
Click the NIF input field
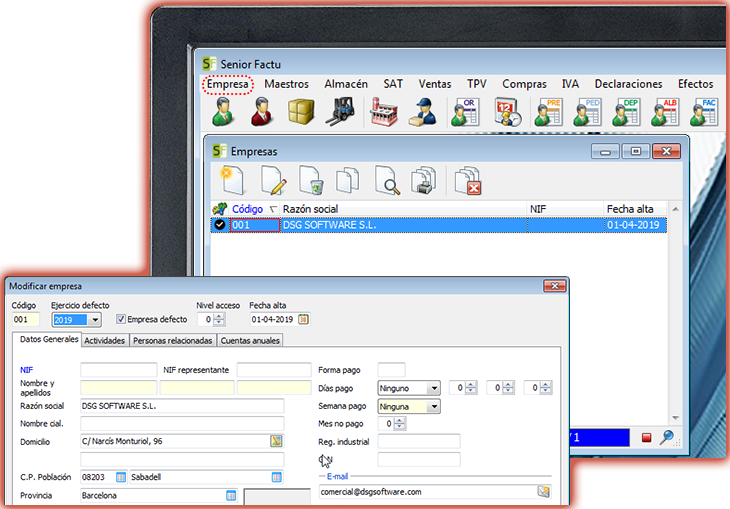[119, 370]
